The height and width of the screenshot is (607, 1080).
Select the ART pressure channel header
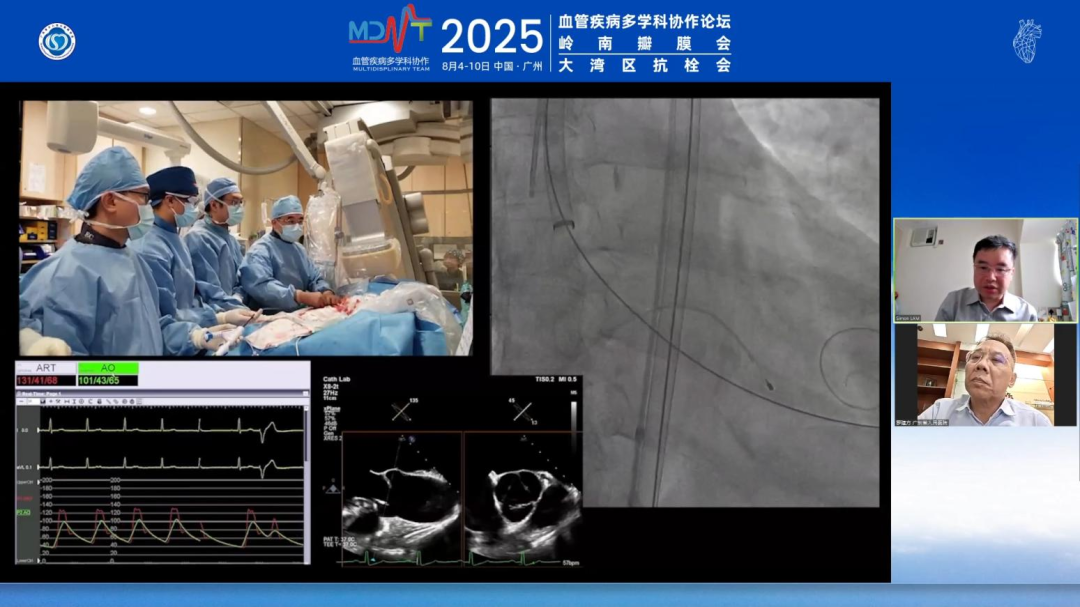tap(46, 368)
